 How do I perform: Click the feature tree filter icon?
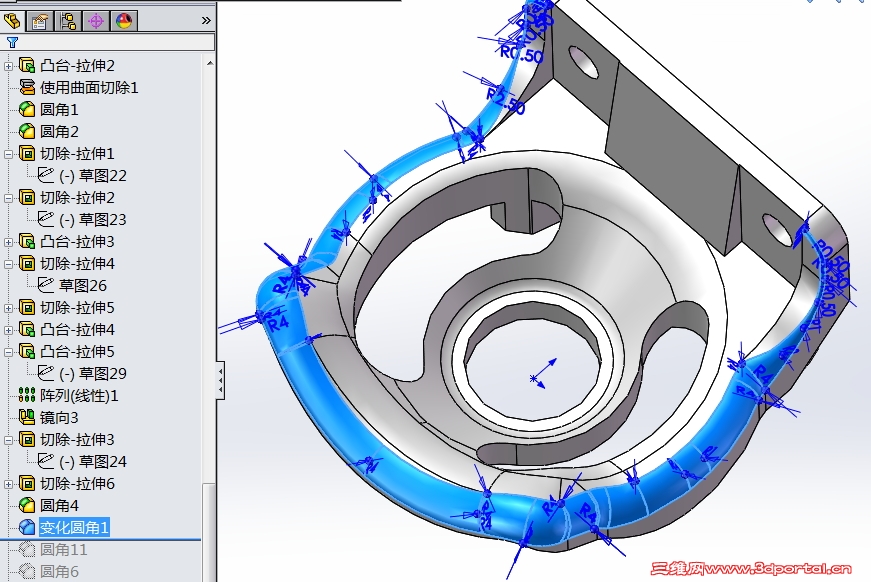point(12,42)
